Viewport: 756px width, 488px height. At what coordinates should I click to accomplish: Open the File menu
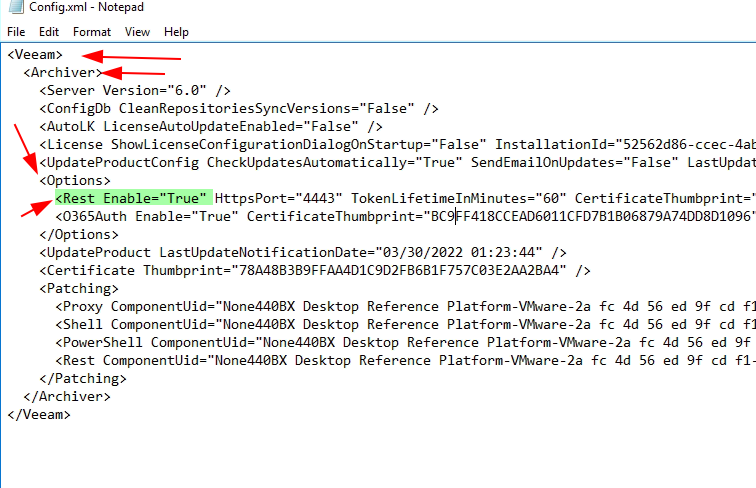(16, 32)
